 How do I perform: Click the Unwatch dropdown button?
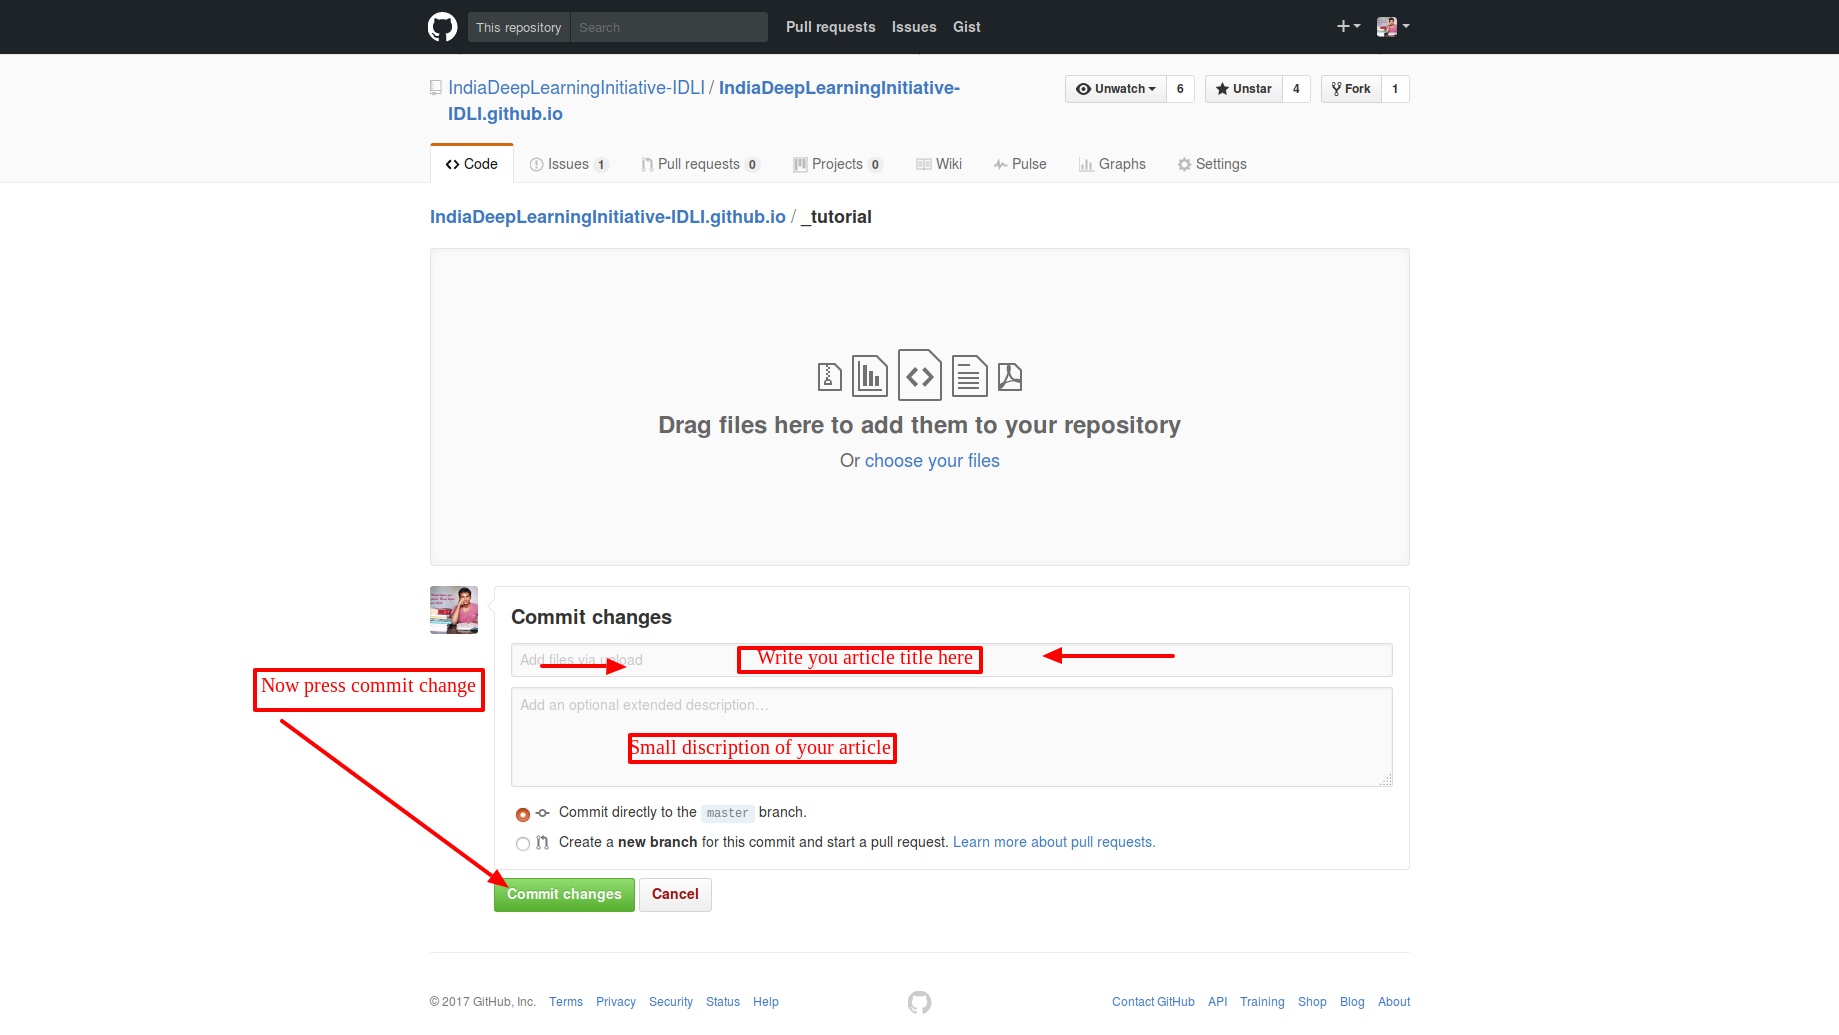coord(1116,89)
